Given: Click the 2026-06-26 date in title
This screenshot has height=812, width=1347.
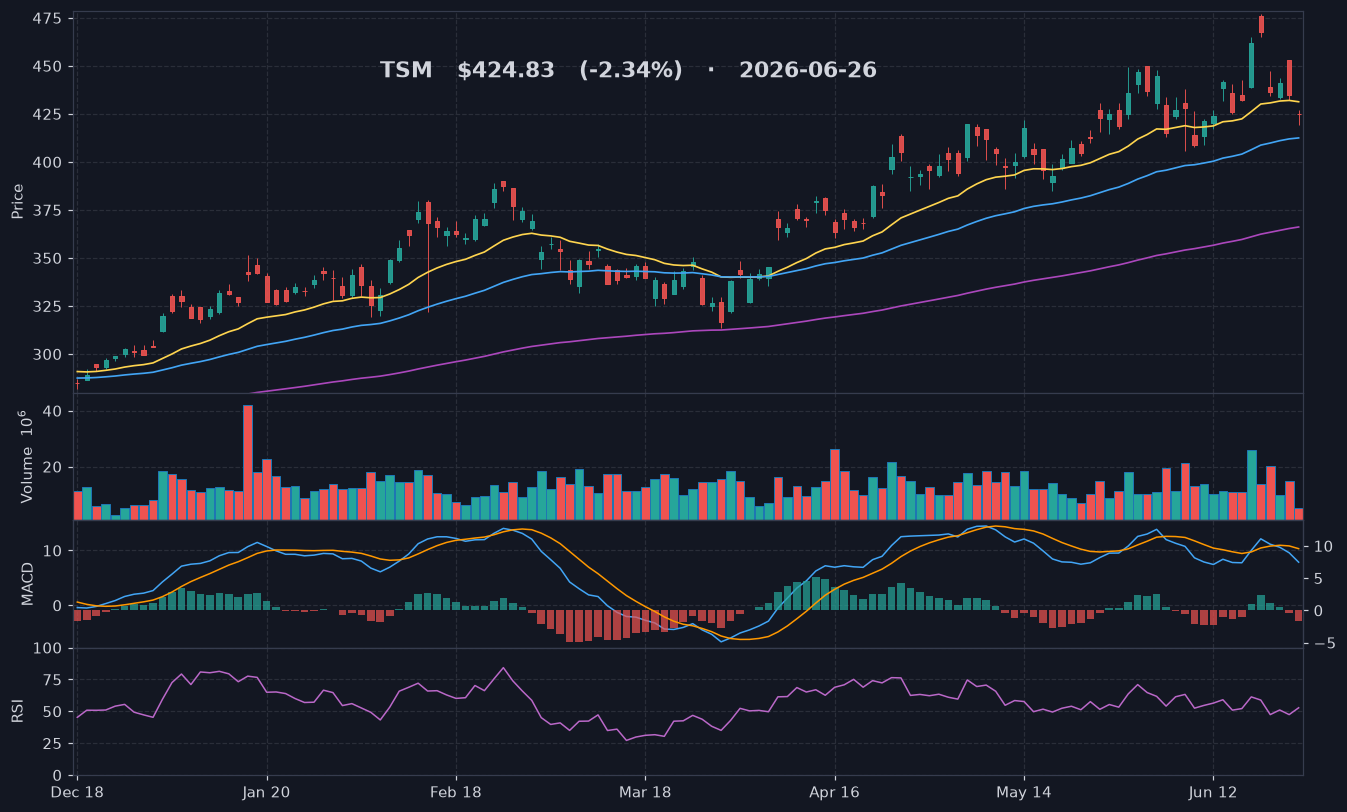Looking at the screenshot, I should pyautogui.click(x=808, y=70).
